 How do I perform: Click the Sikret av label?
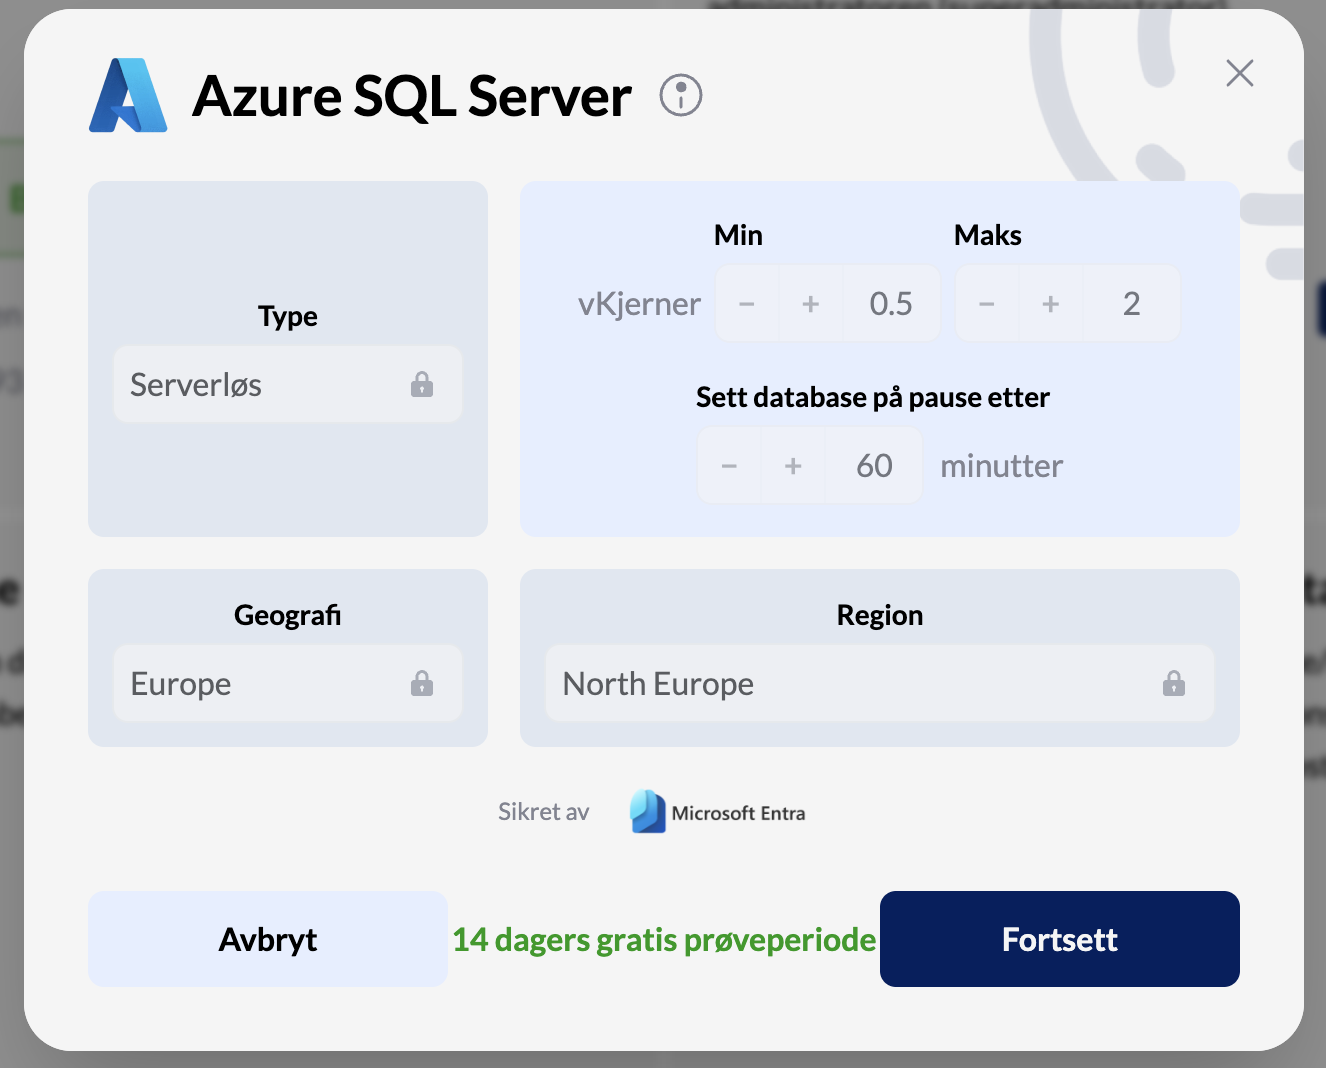tap(544, 812)
